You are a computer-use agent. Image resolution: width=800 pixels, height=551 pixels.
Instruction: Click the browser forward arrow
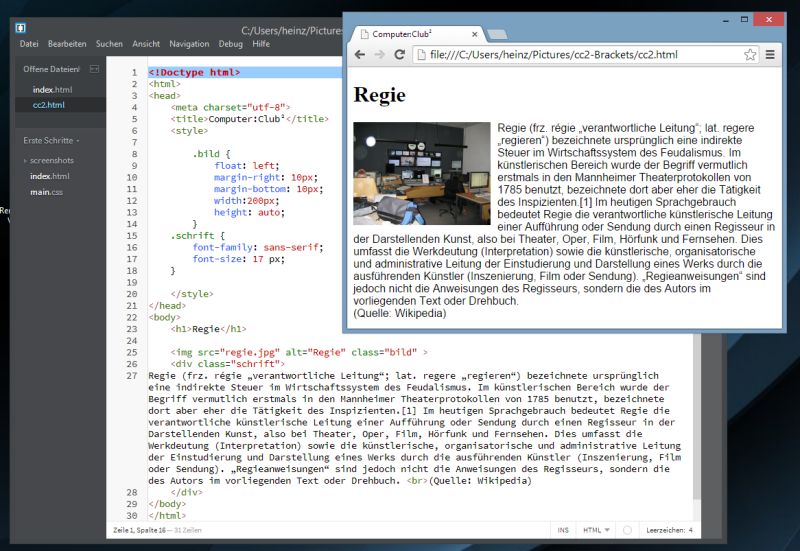point(379,55)
